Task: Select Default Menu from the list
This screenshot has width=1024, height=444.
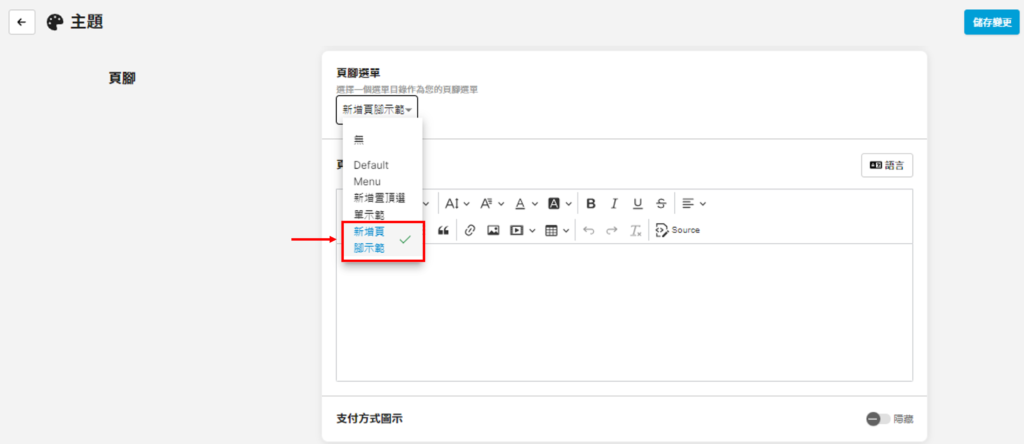Action: point(371,173)
